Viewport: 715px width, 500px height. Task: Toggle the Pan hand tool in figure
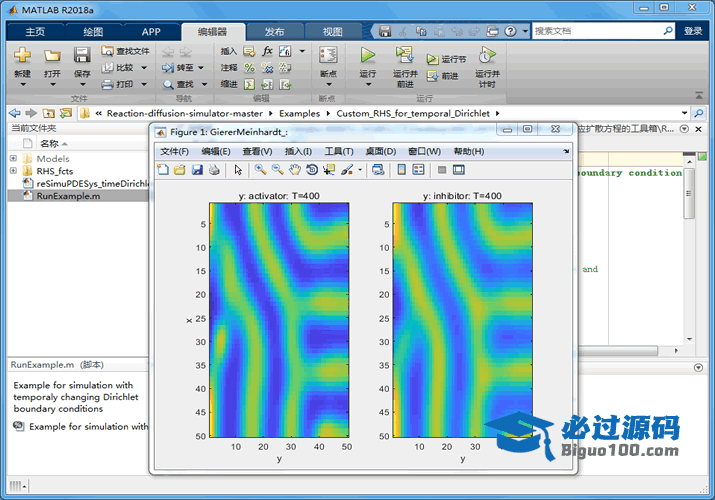point(295,170)
